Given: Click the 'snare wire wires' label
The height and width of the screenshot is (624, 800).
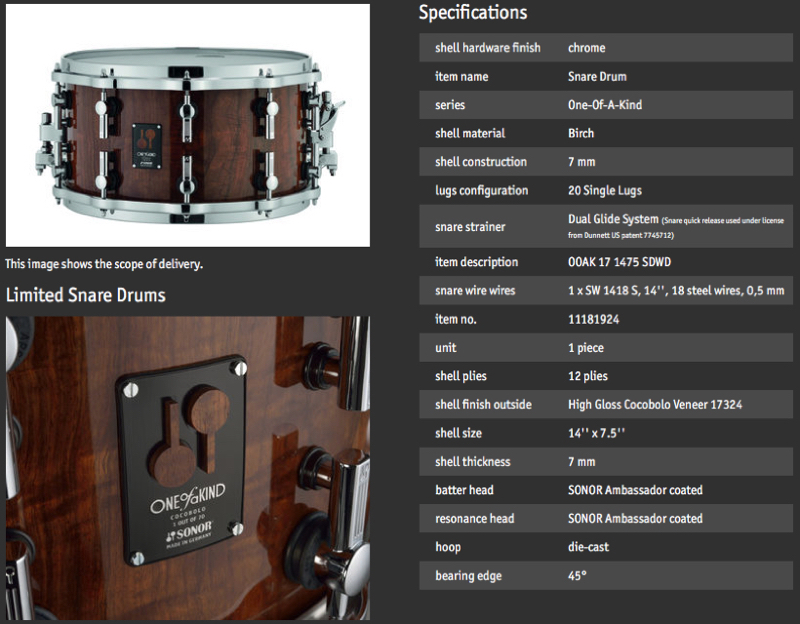Looking at the screenshot, I should [475, 291].
